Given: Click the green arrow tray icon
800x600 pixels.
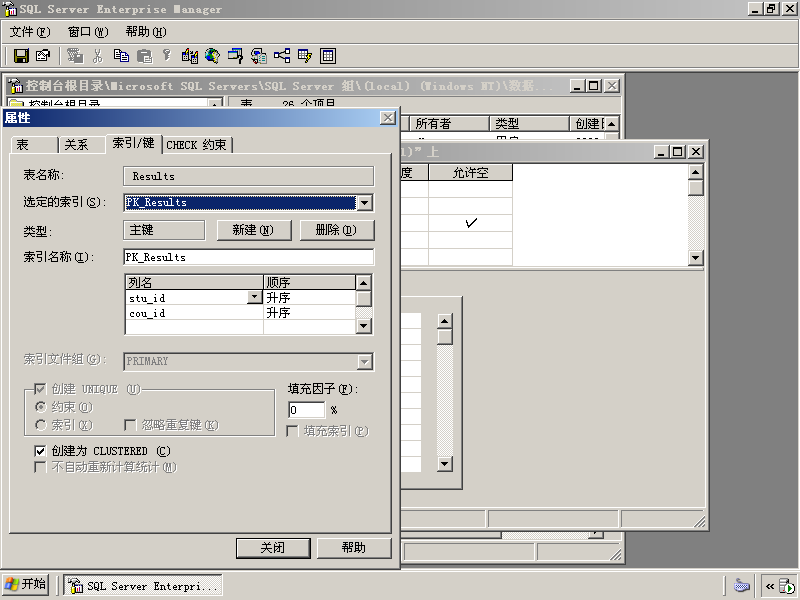Looking at the screenshot, I should (788, 586).
